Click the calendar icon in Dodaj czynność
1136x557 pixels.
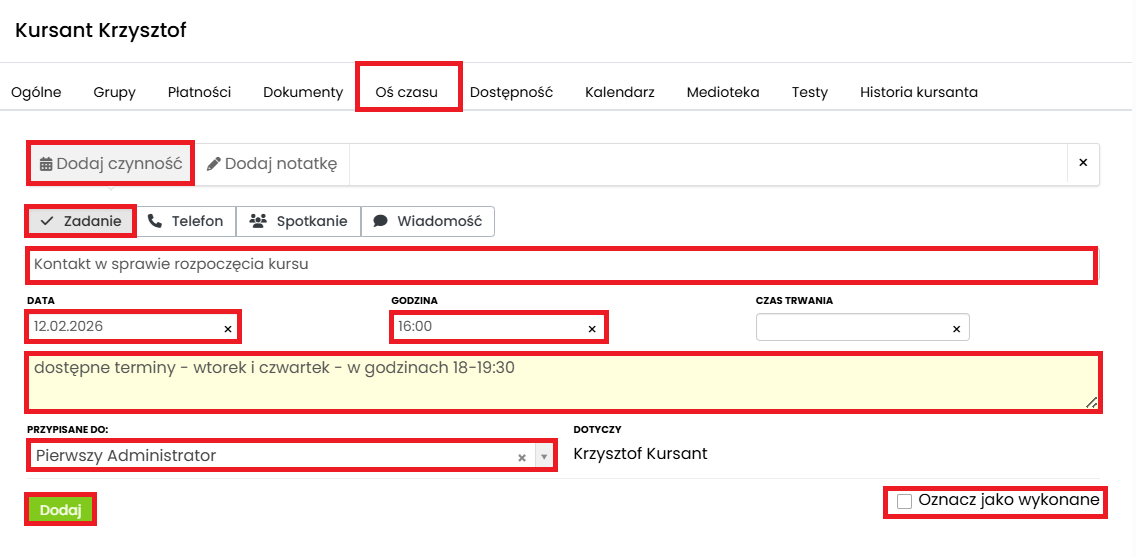[x=46, y=164]
